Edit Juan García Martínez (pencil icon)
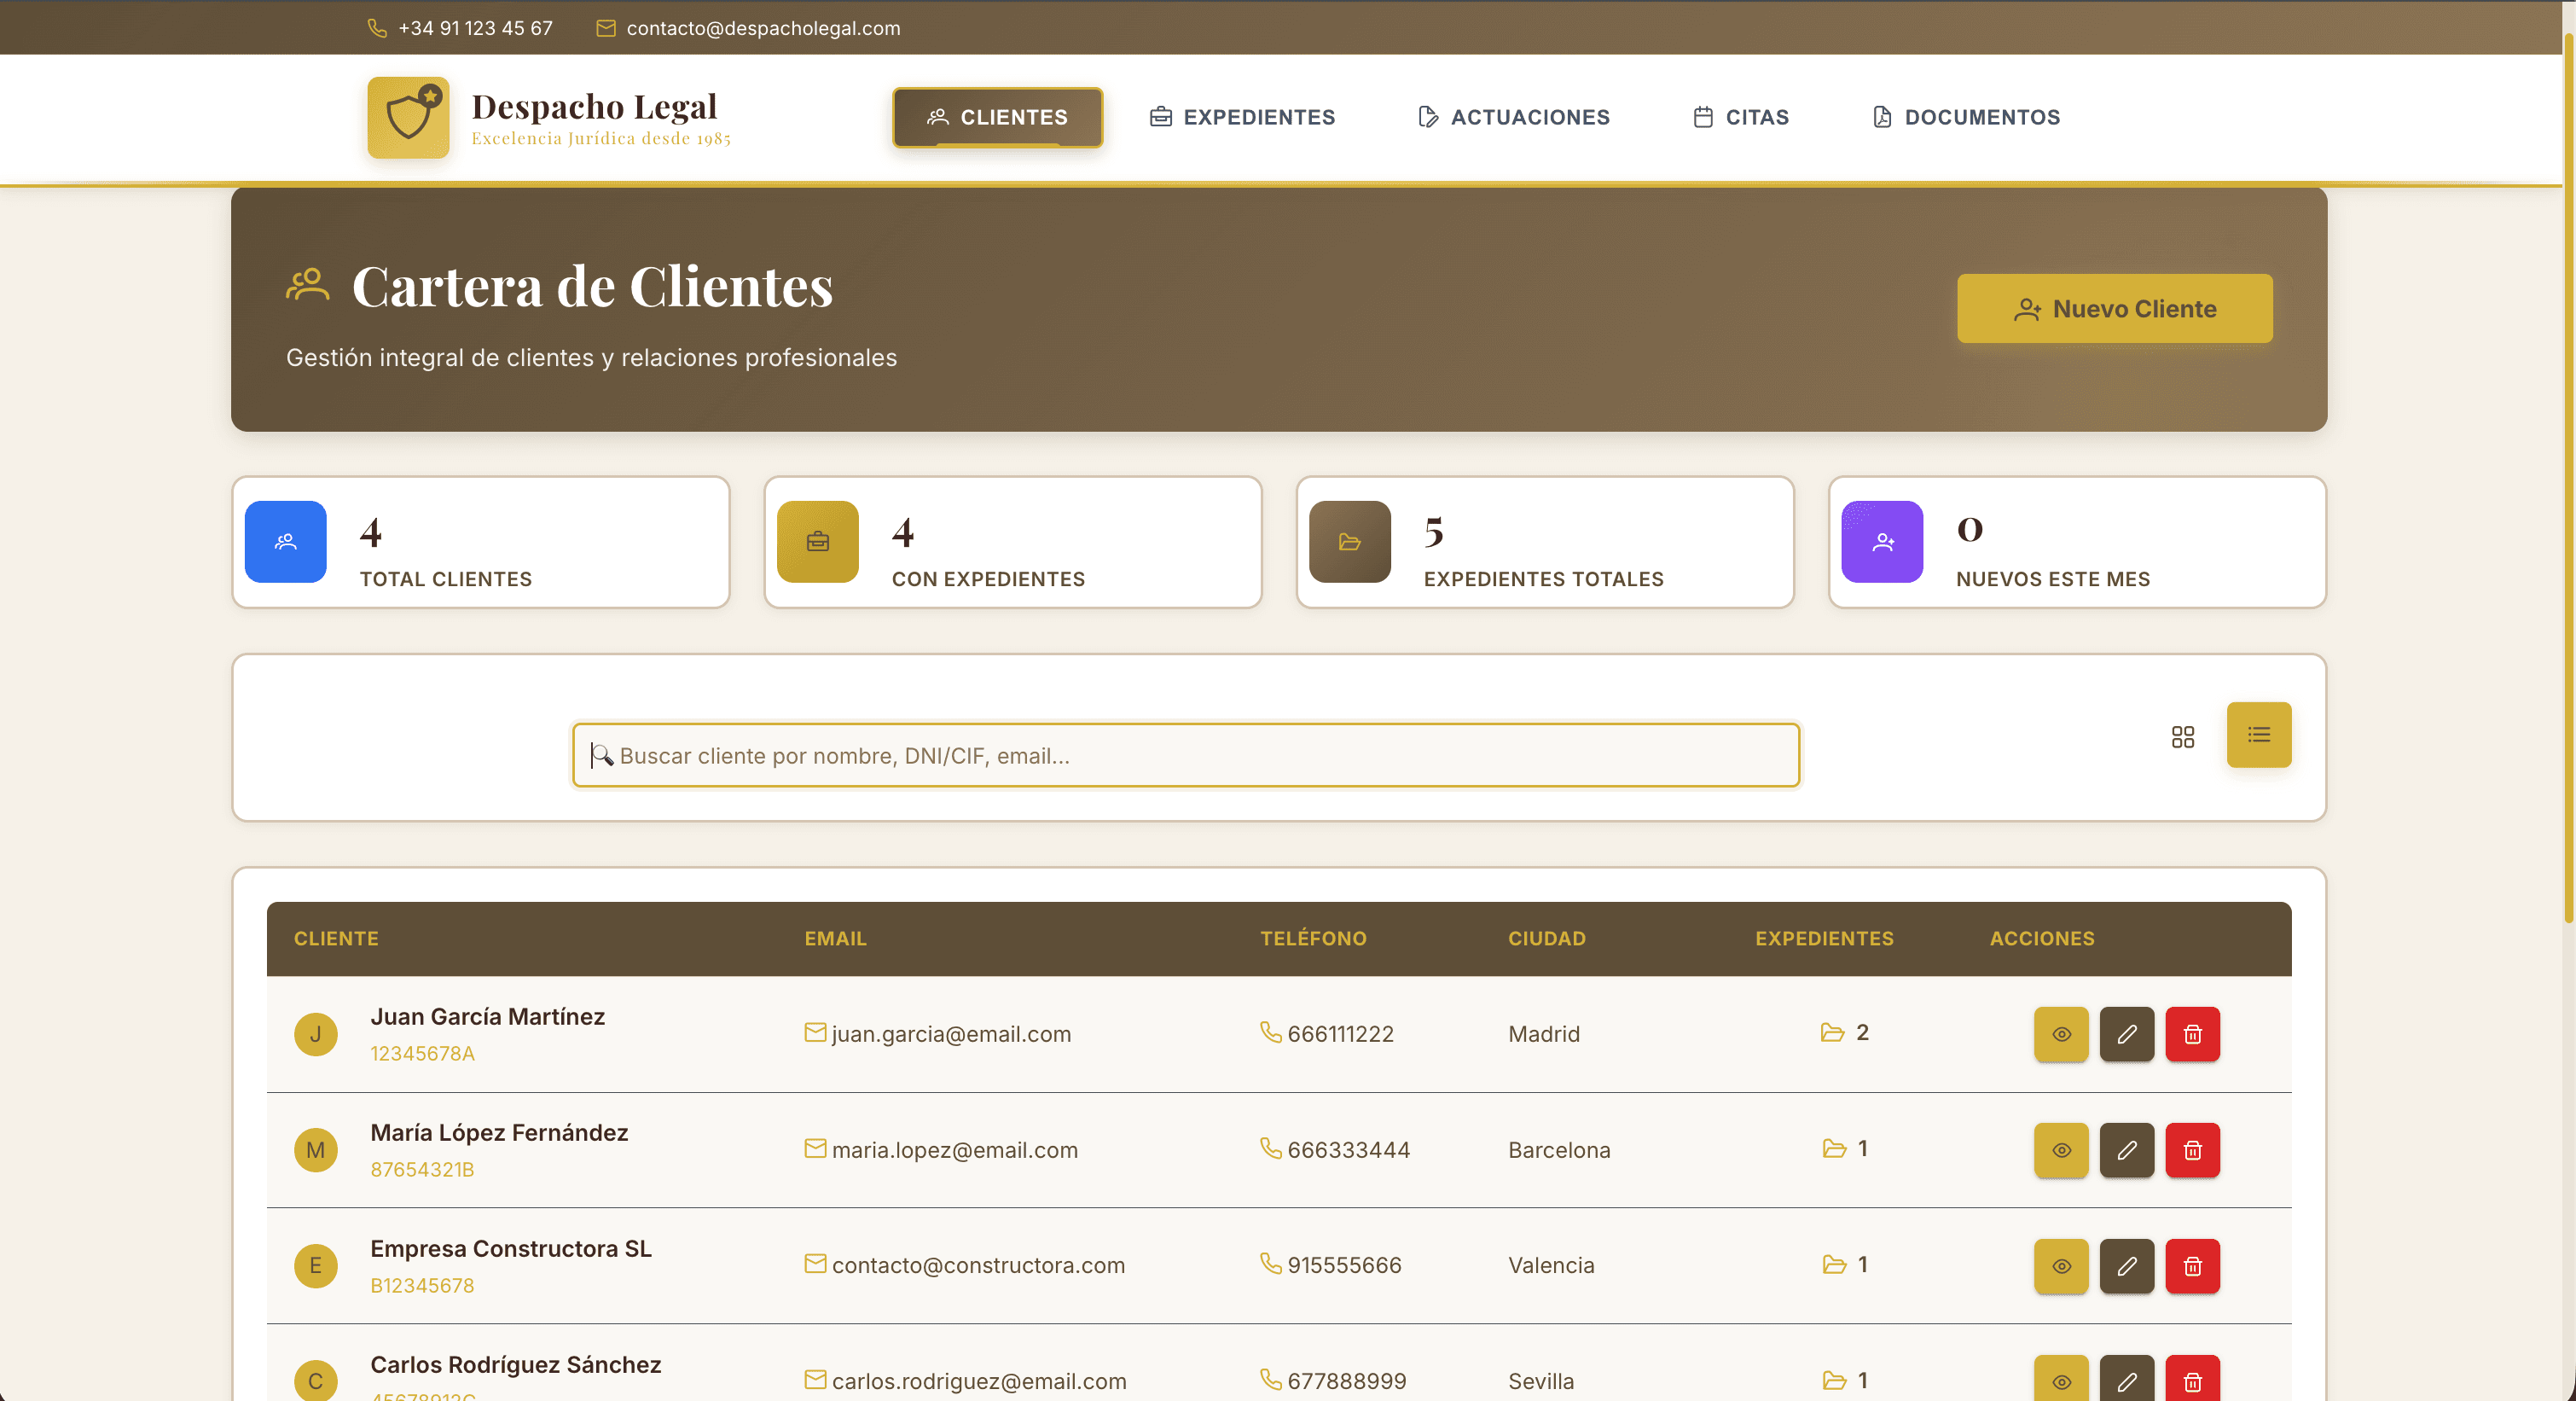The width and height of the screenshot is (2576, 1401). click(x=2127, y=1034)
